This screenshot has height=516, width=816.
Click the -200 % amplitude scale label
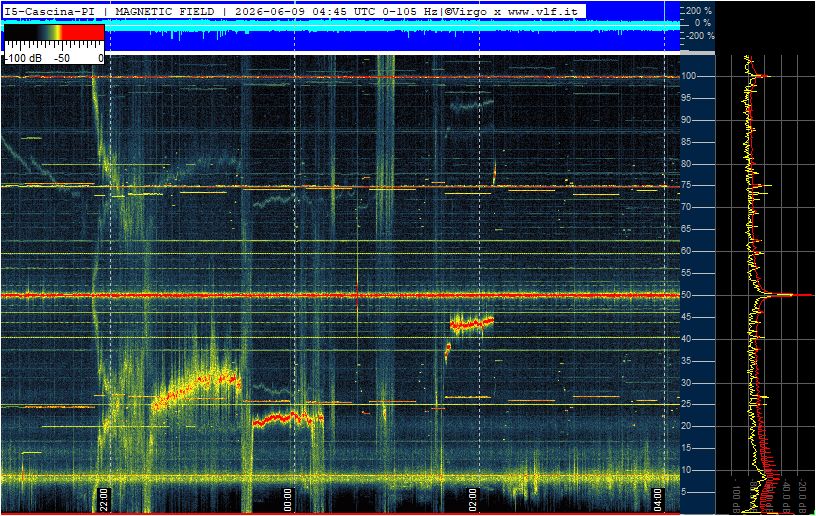(699, 36)
